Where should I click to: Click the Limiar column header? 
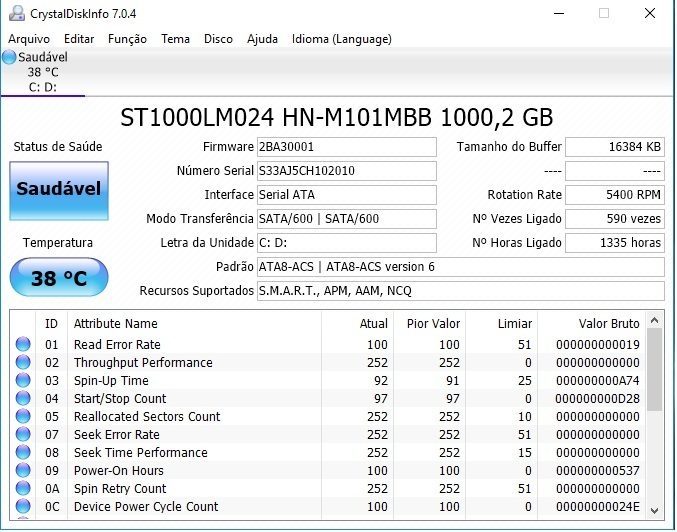[502, 323]
